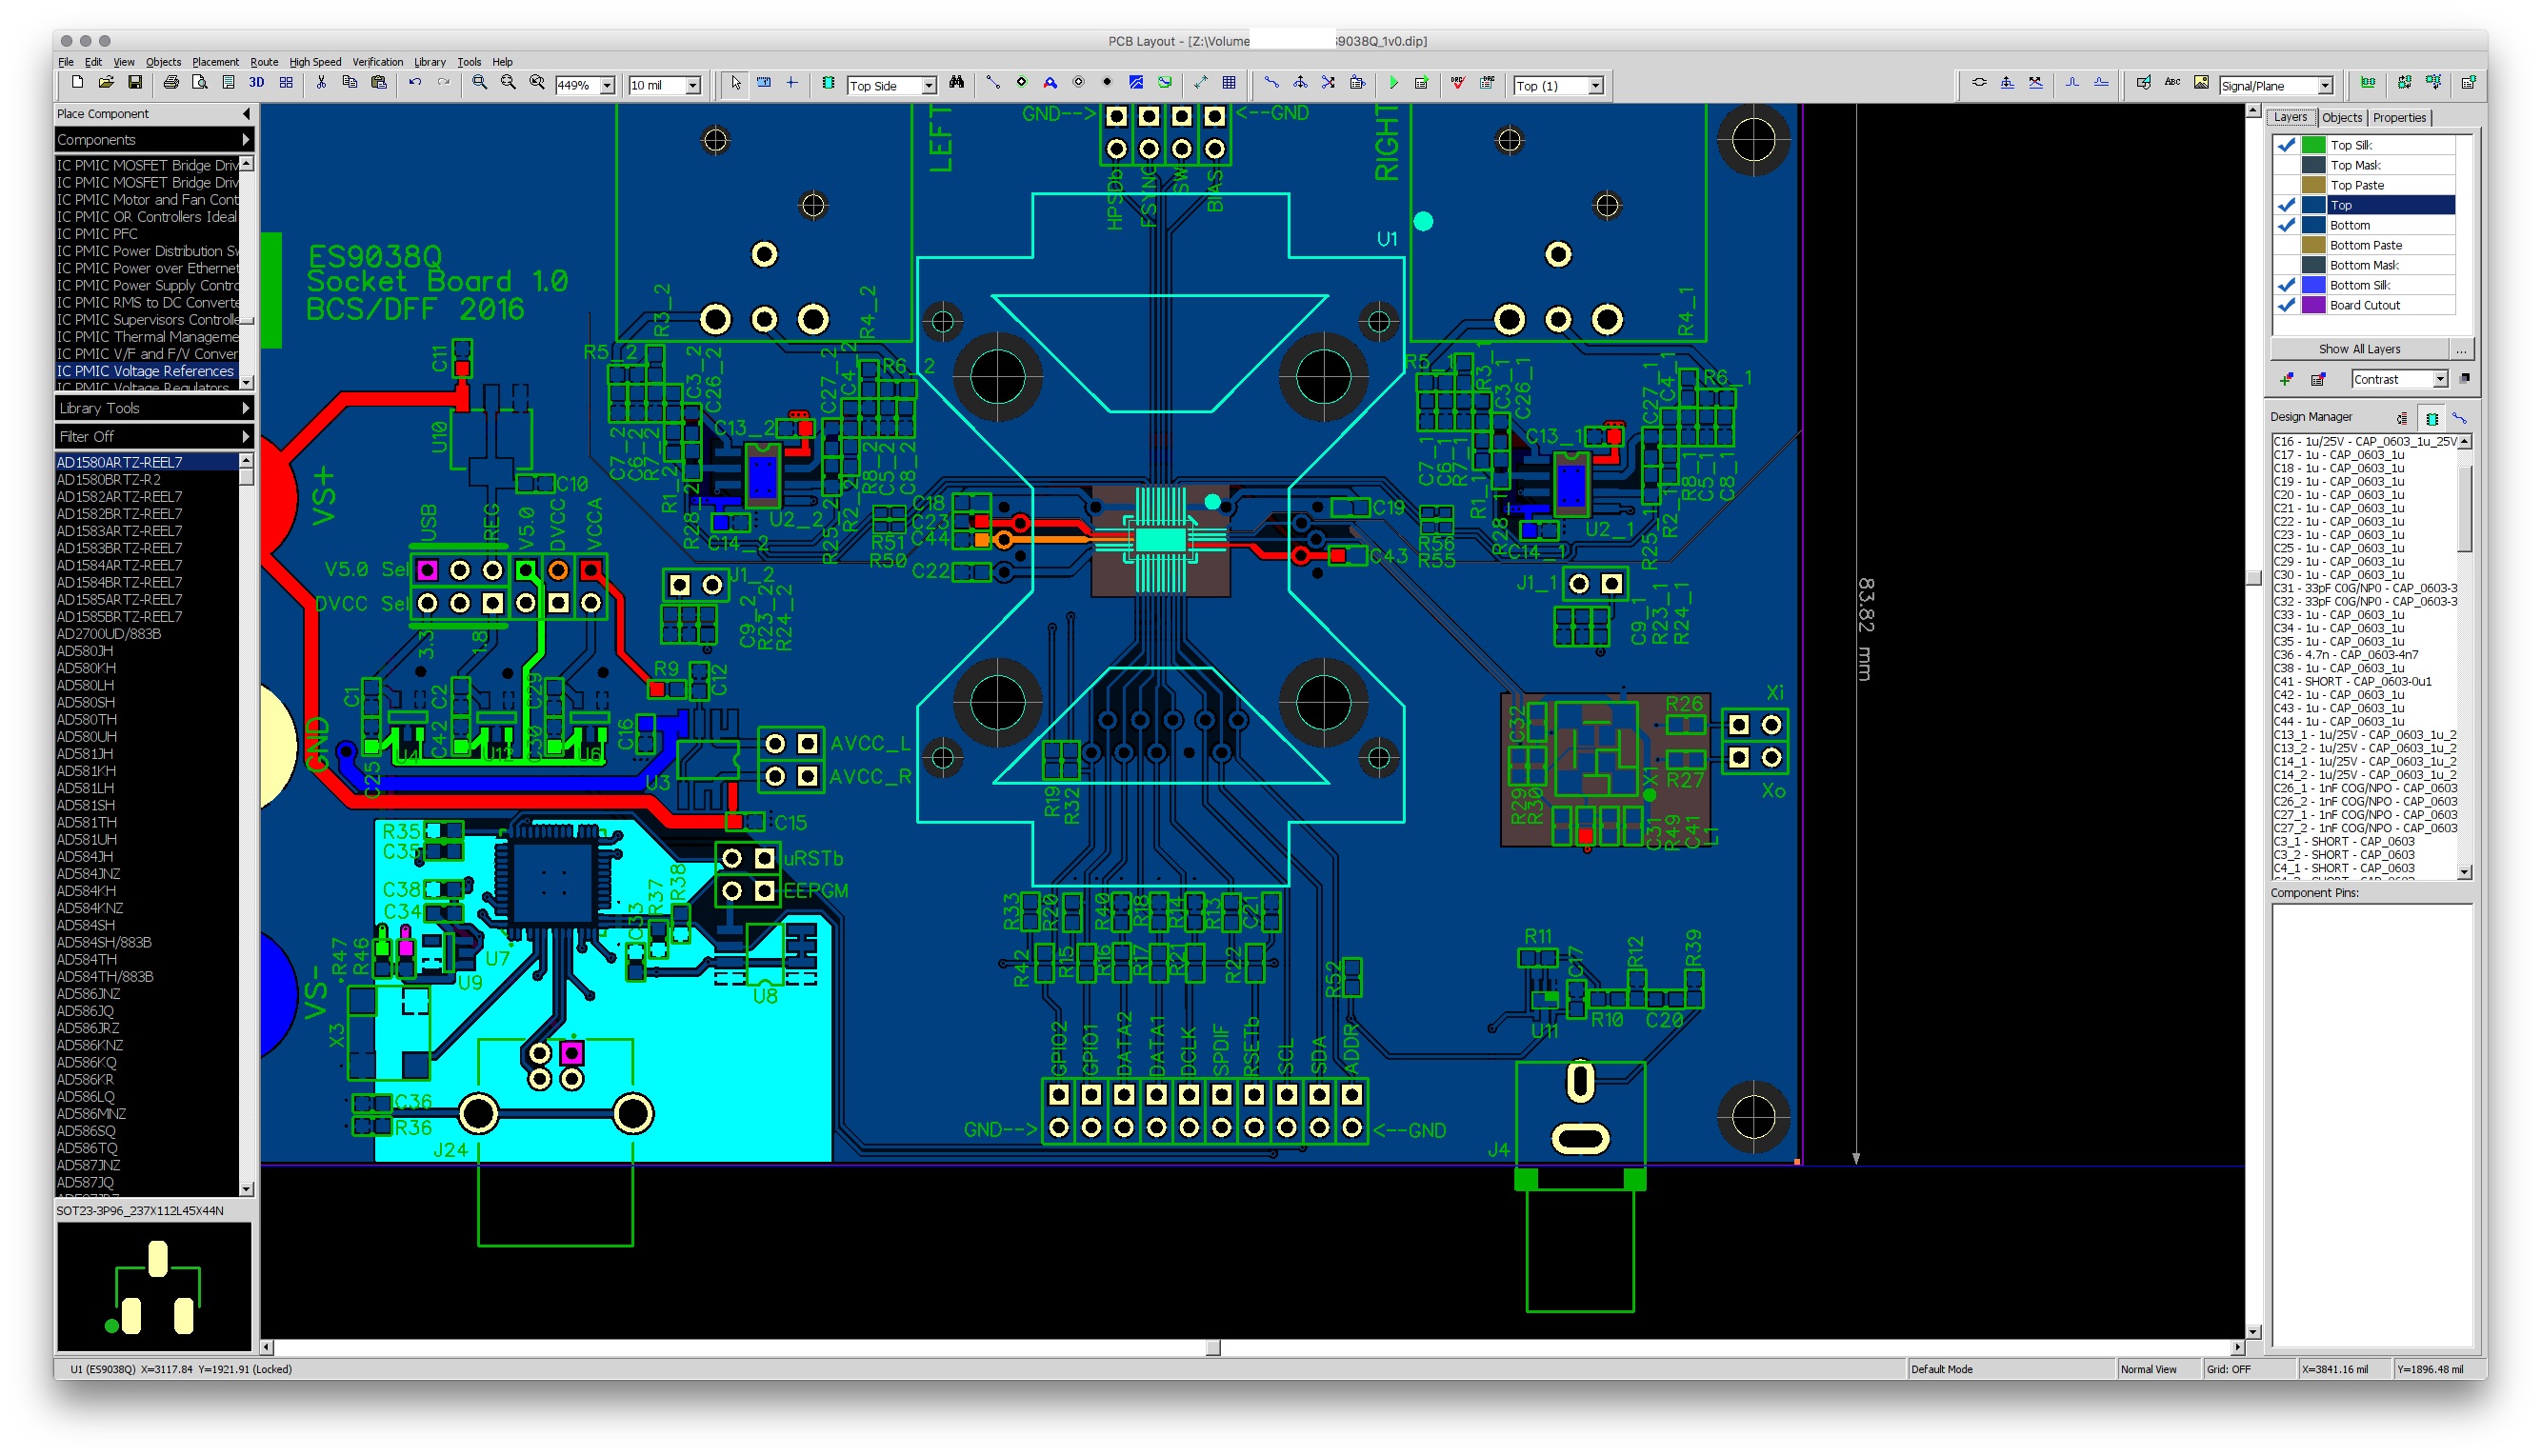Toggle Top Silk layer visibility

(x=2286, y=145)
